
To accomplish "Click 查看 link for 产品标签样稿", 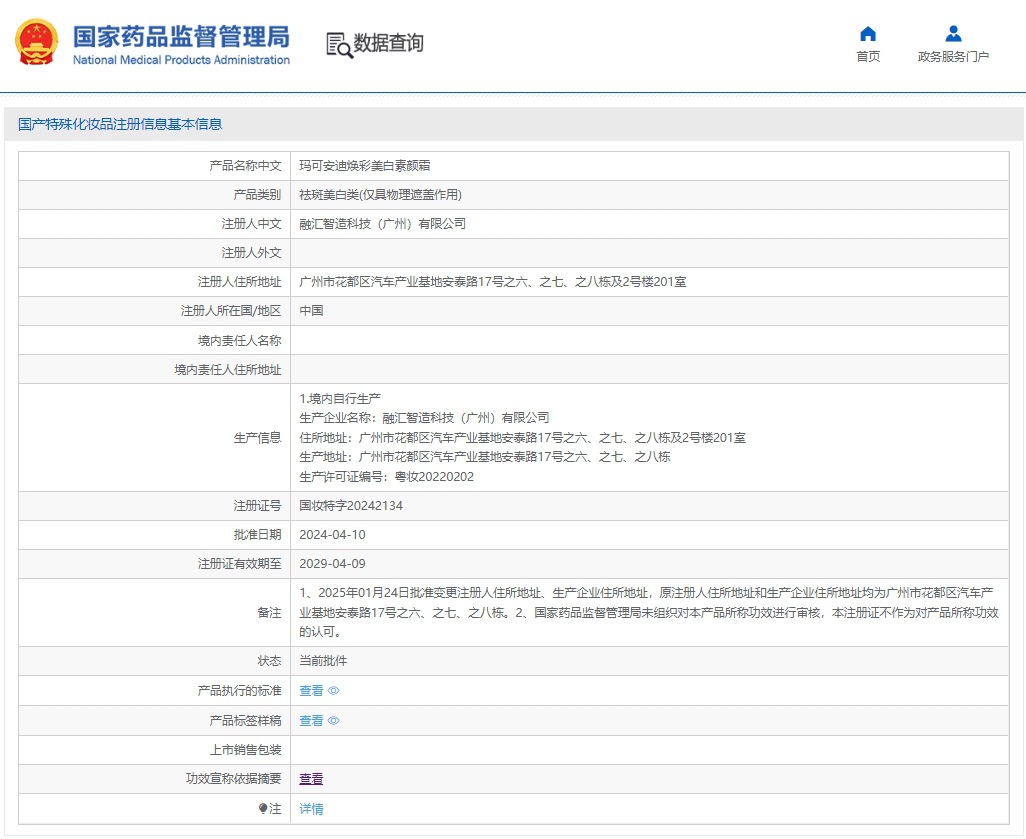I will pos(311,721).
